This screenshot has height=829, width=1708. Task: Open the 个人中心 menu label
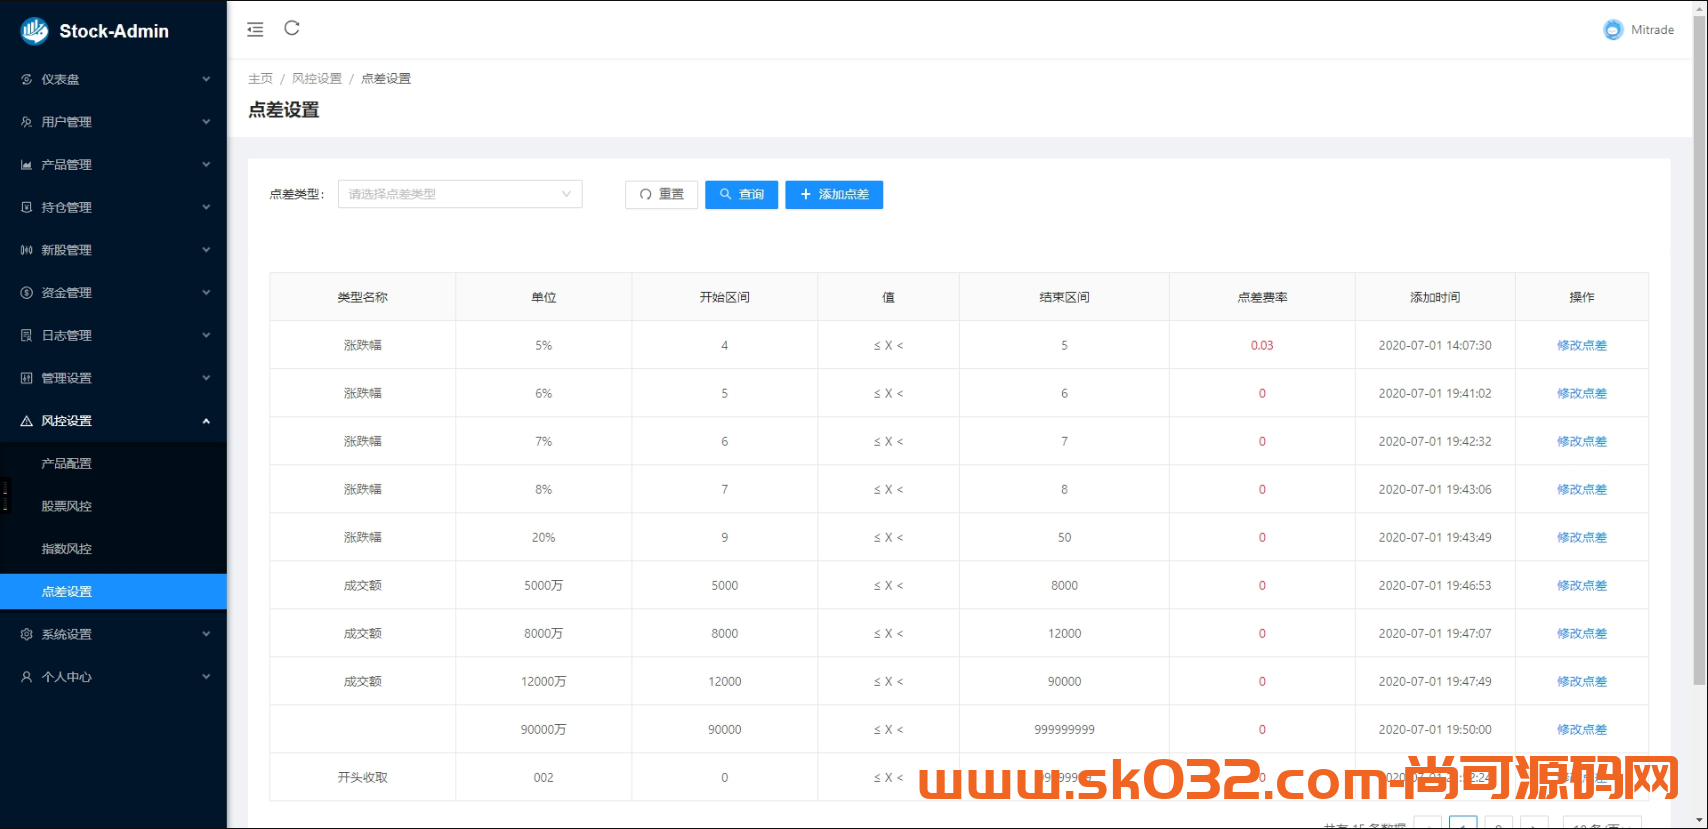click(x=66, y=677)
